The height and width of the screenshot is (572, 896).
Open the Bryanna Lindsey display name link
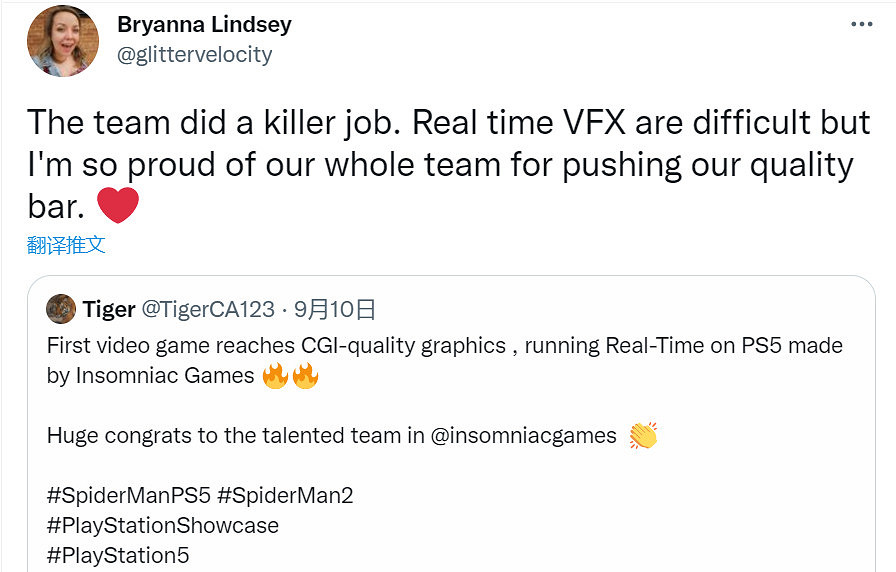point(204,23)
